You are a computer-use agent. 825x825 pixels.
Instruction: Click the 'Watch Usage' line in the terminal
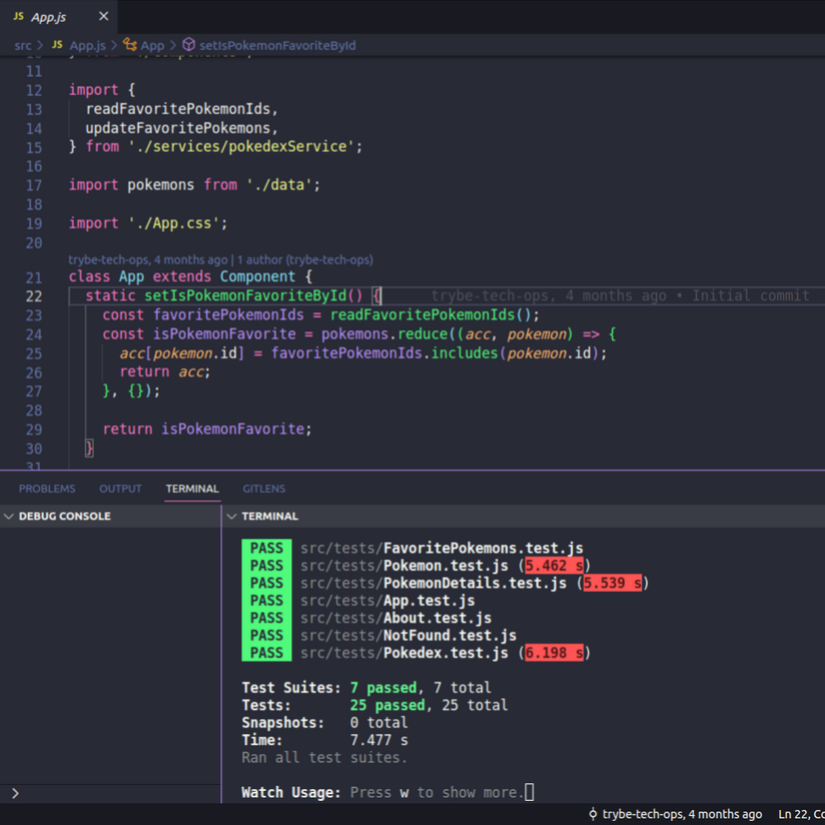click(x=388, y=792)
